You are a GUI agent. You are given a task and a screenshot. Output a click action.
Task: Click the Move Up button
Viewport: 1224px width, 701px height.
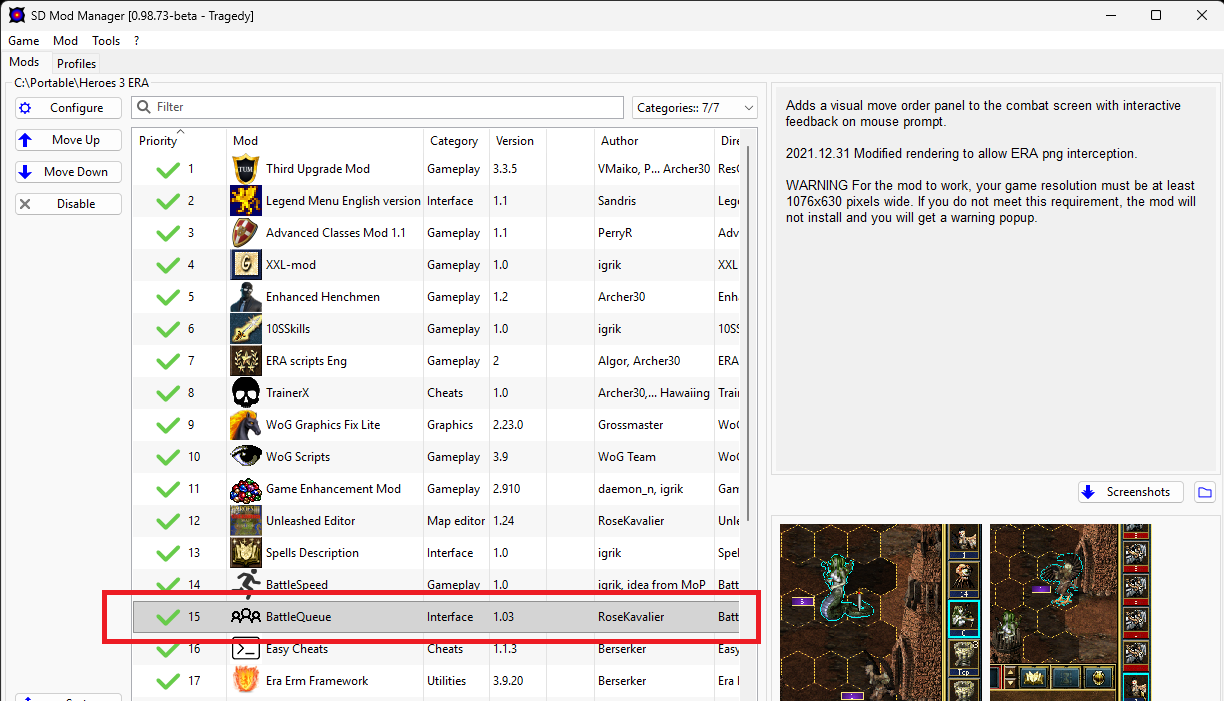point(68,140)
